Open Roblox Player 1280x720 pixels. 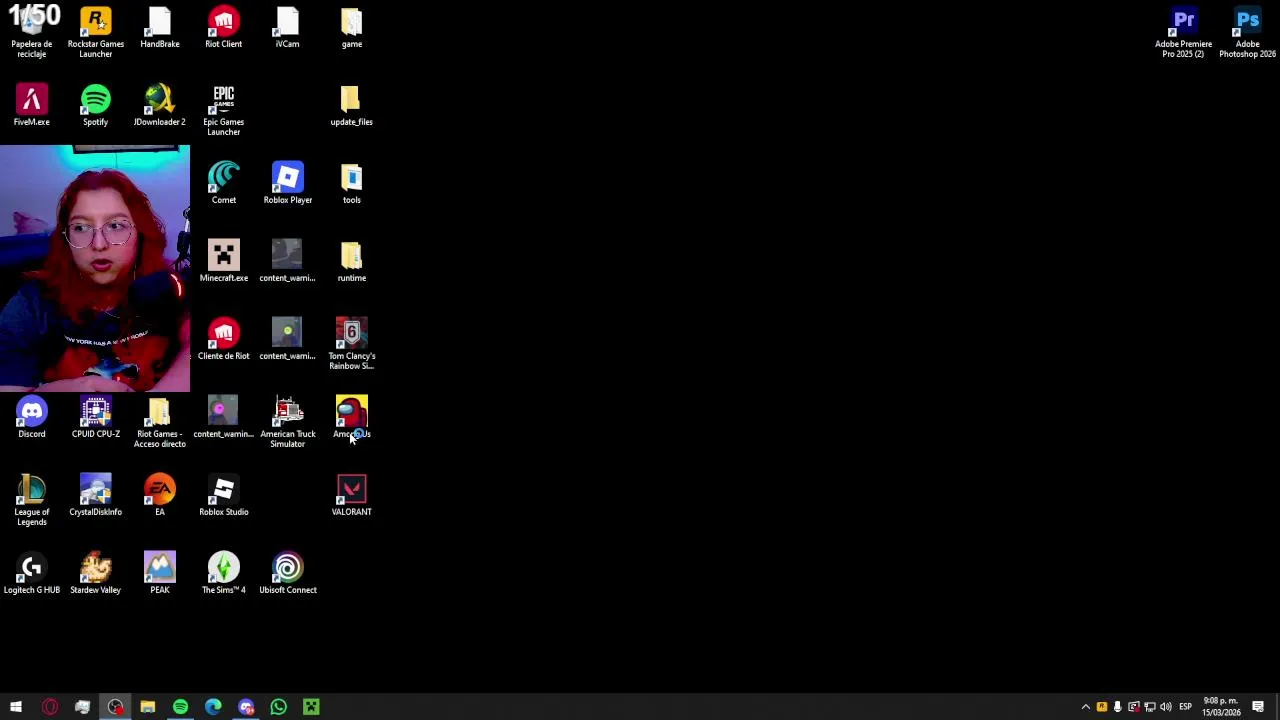[x=288, y=184]
